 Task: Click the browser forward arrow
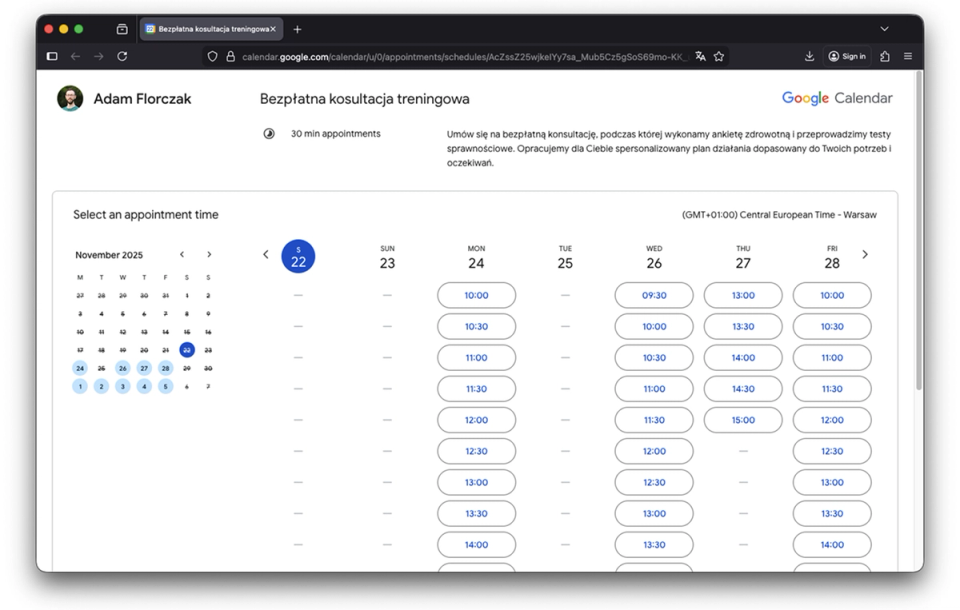tap(99, 56)
